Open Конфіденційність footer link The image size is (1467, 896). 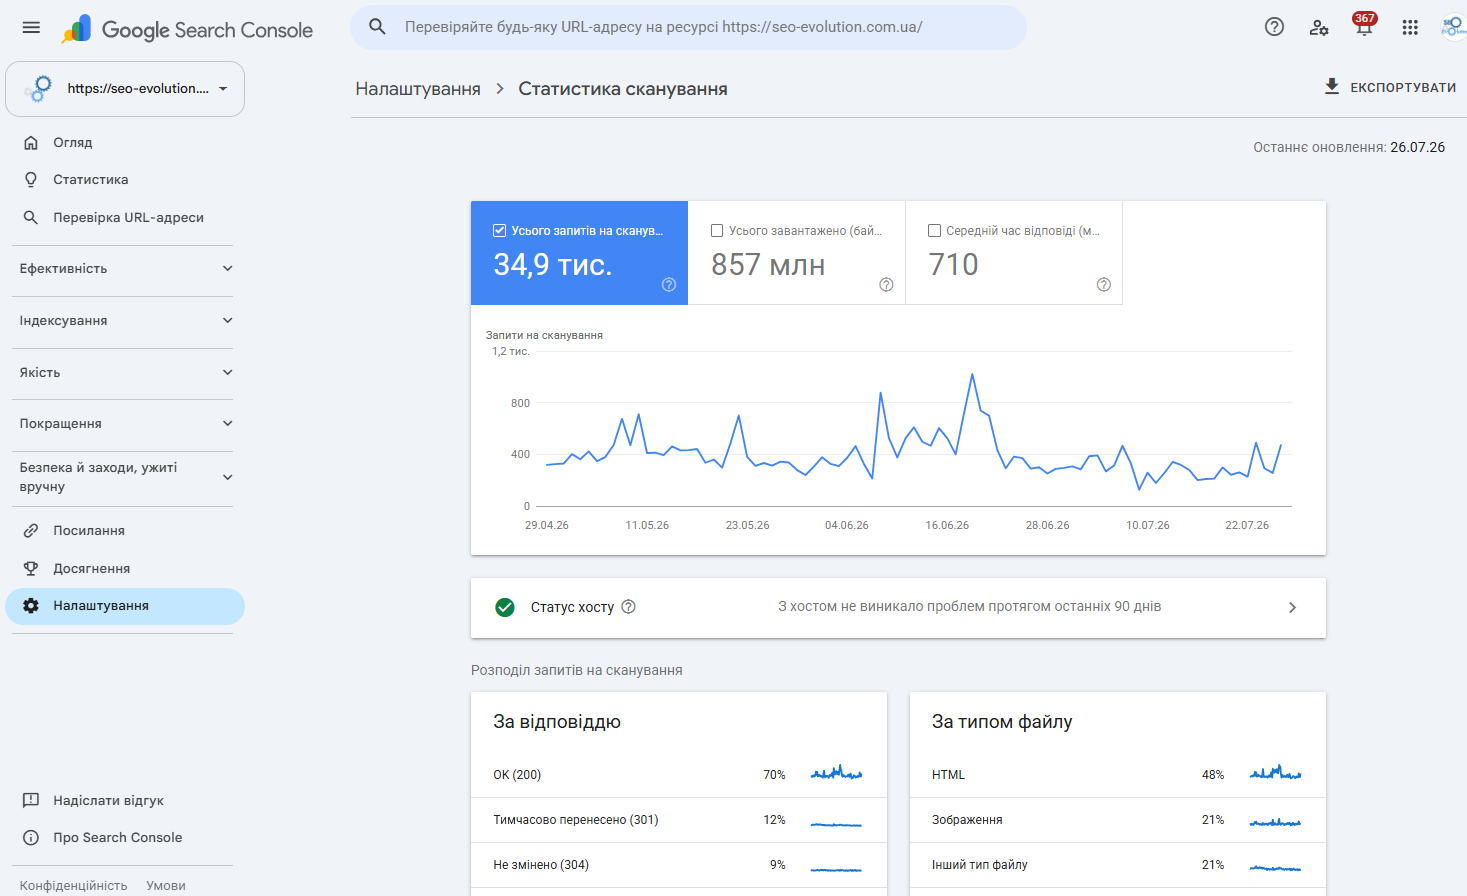click(74, 886)
